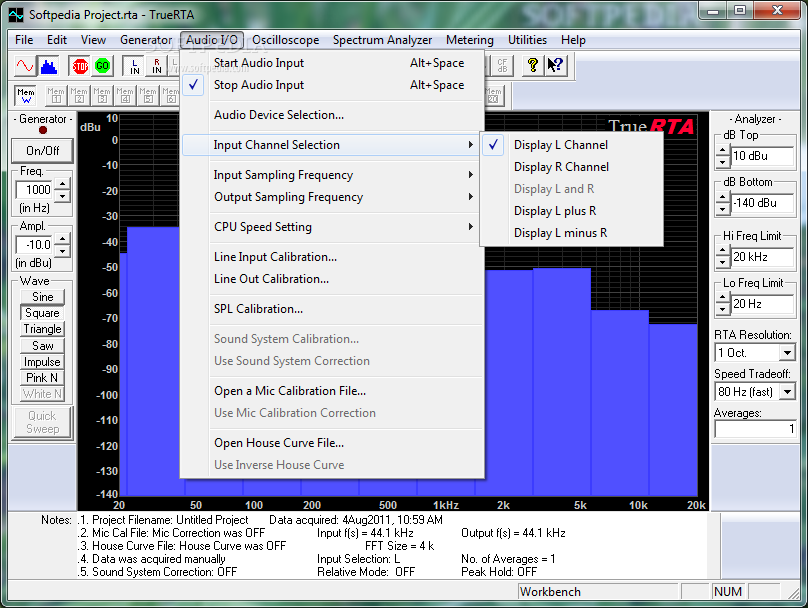Screen dimensions: 808x608
Task: Click the Edit menu
Action: pyautogui.click(x=57, y=40)
